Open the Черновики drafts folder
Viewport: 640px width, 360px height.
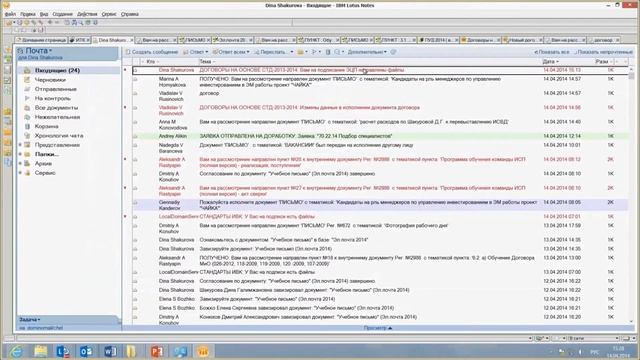point(50,80)
